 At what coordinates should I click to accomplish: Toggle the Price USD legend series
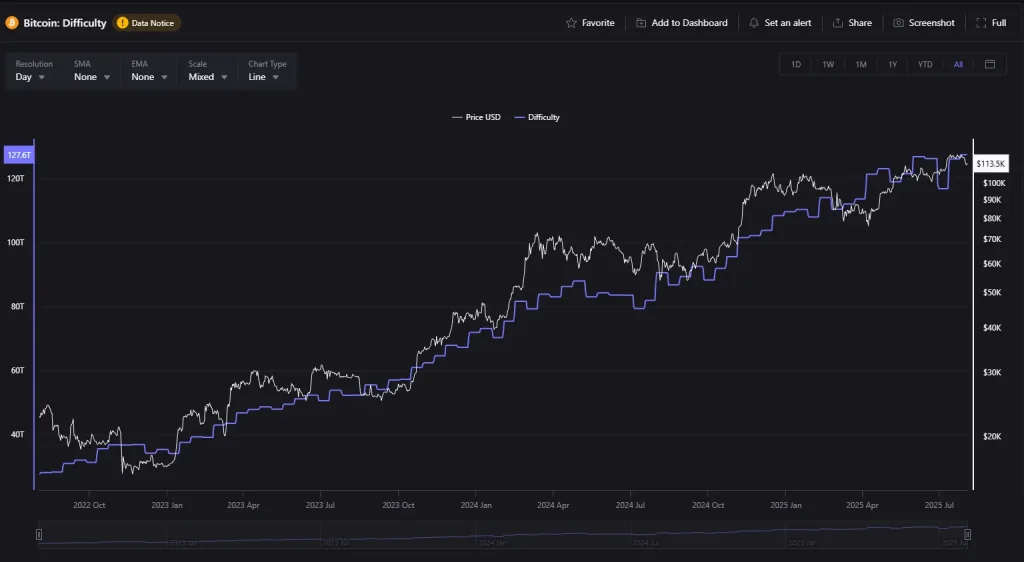pyautogui.click(x=476, y=117)
